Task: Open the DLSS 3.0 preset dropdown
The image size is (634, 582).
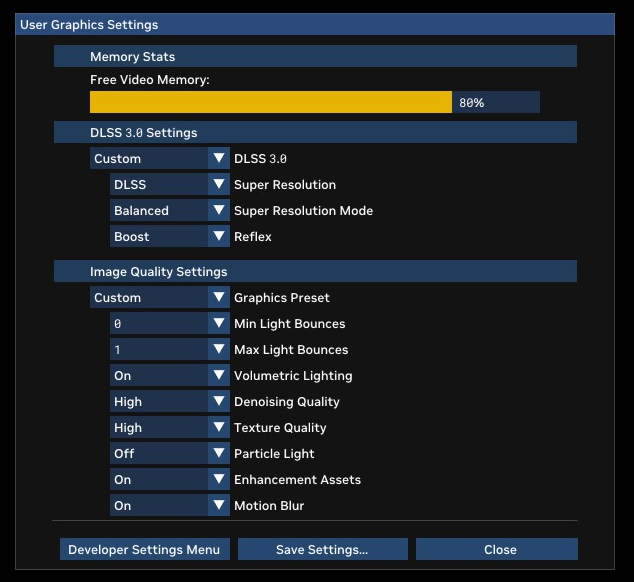Action: pos(160,159)
